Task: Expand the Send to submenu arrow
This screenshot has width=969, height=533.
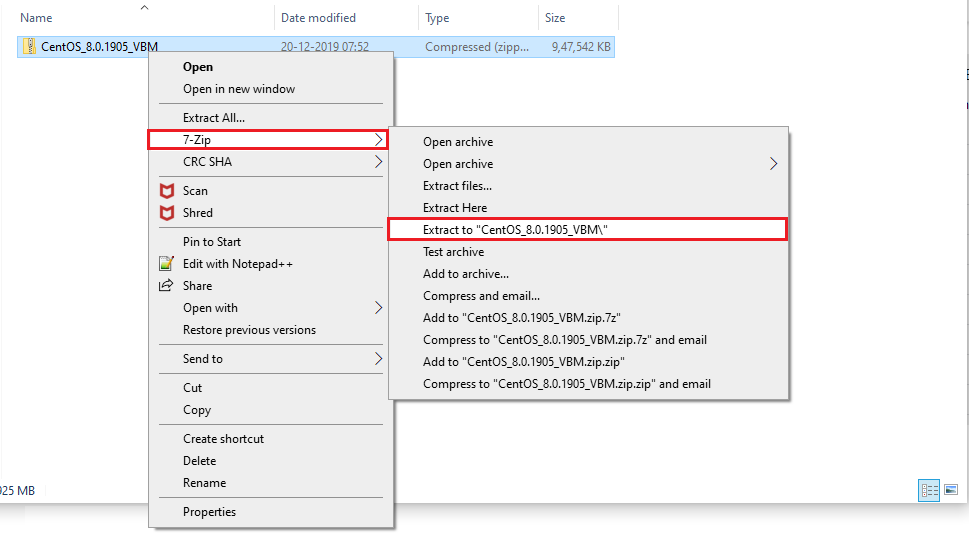Action: (378, 359)
